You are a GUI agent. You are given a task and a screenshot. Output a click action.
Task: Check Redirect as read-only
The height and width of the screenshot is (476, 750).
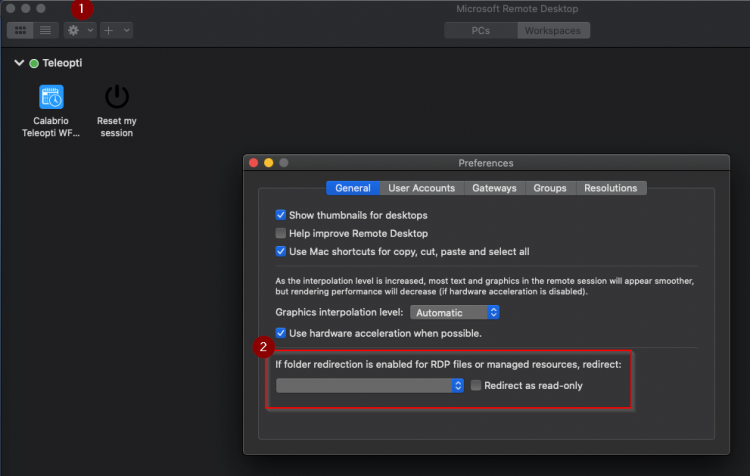click(x=476, y=386)
